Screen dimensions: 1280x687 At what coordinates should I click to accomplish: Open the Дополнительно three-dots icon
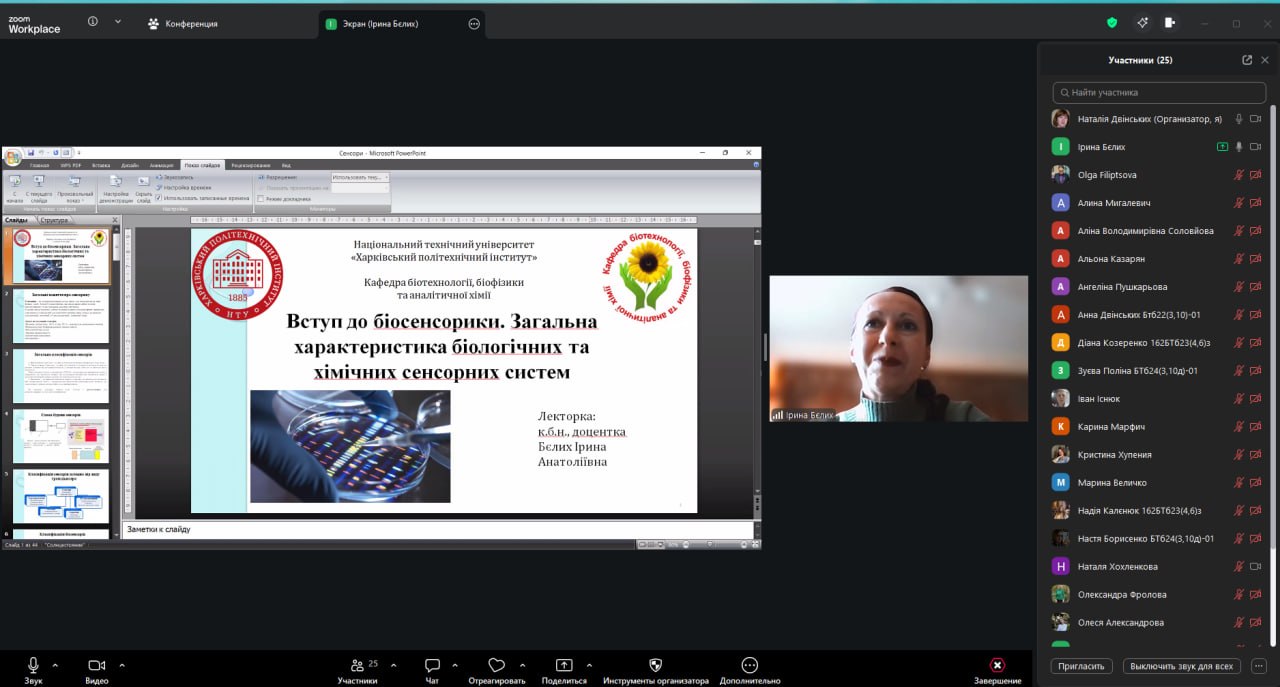tap(750, 665)
